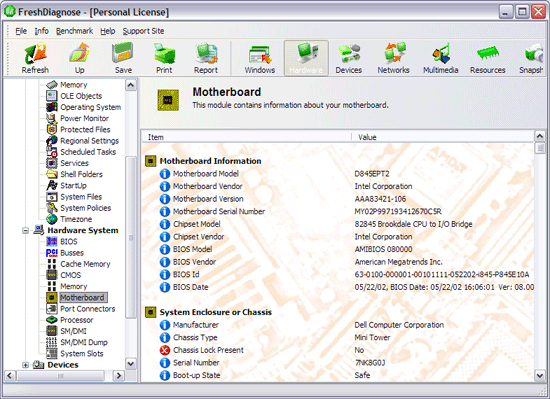Open Busses in the hardware tree
This screenshot has width=550, height=399.
click(x=72, y=253)
